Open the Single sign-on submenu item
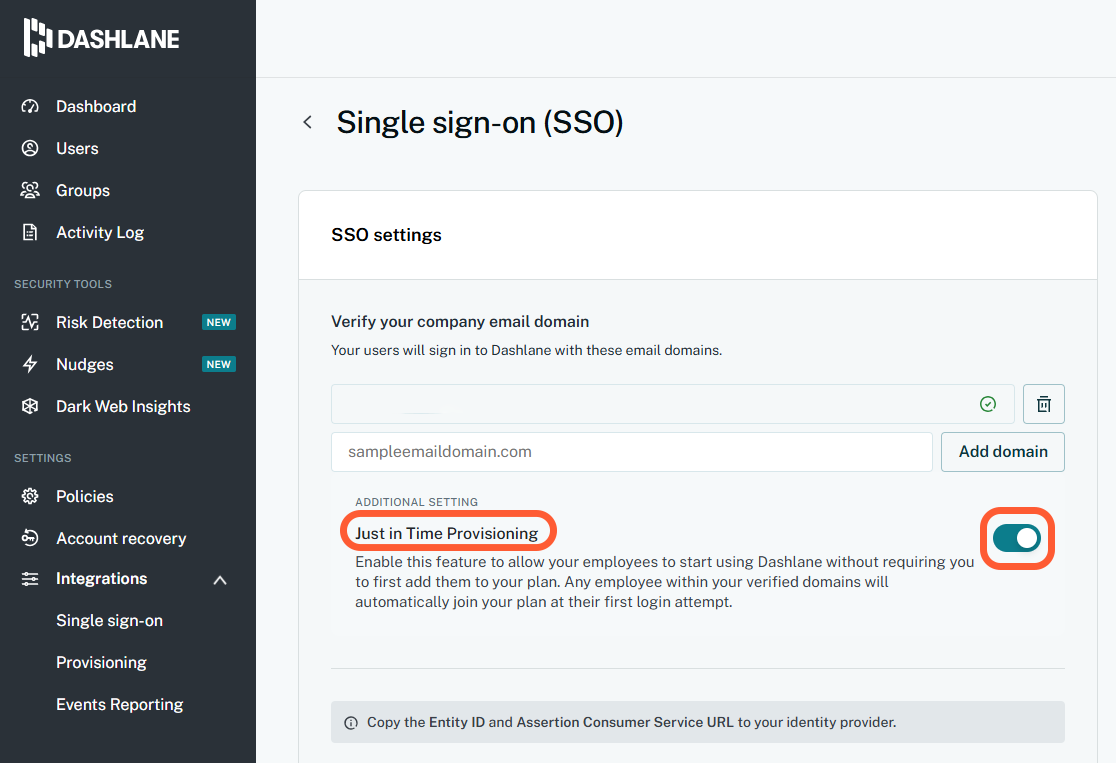The image size is (1116, 763). click(110, 621)
